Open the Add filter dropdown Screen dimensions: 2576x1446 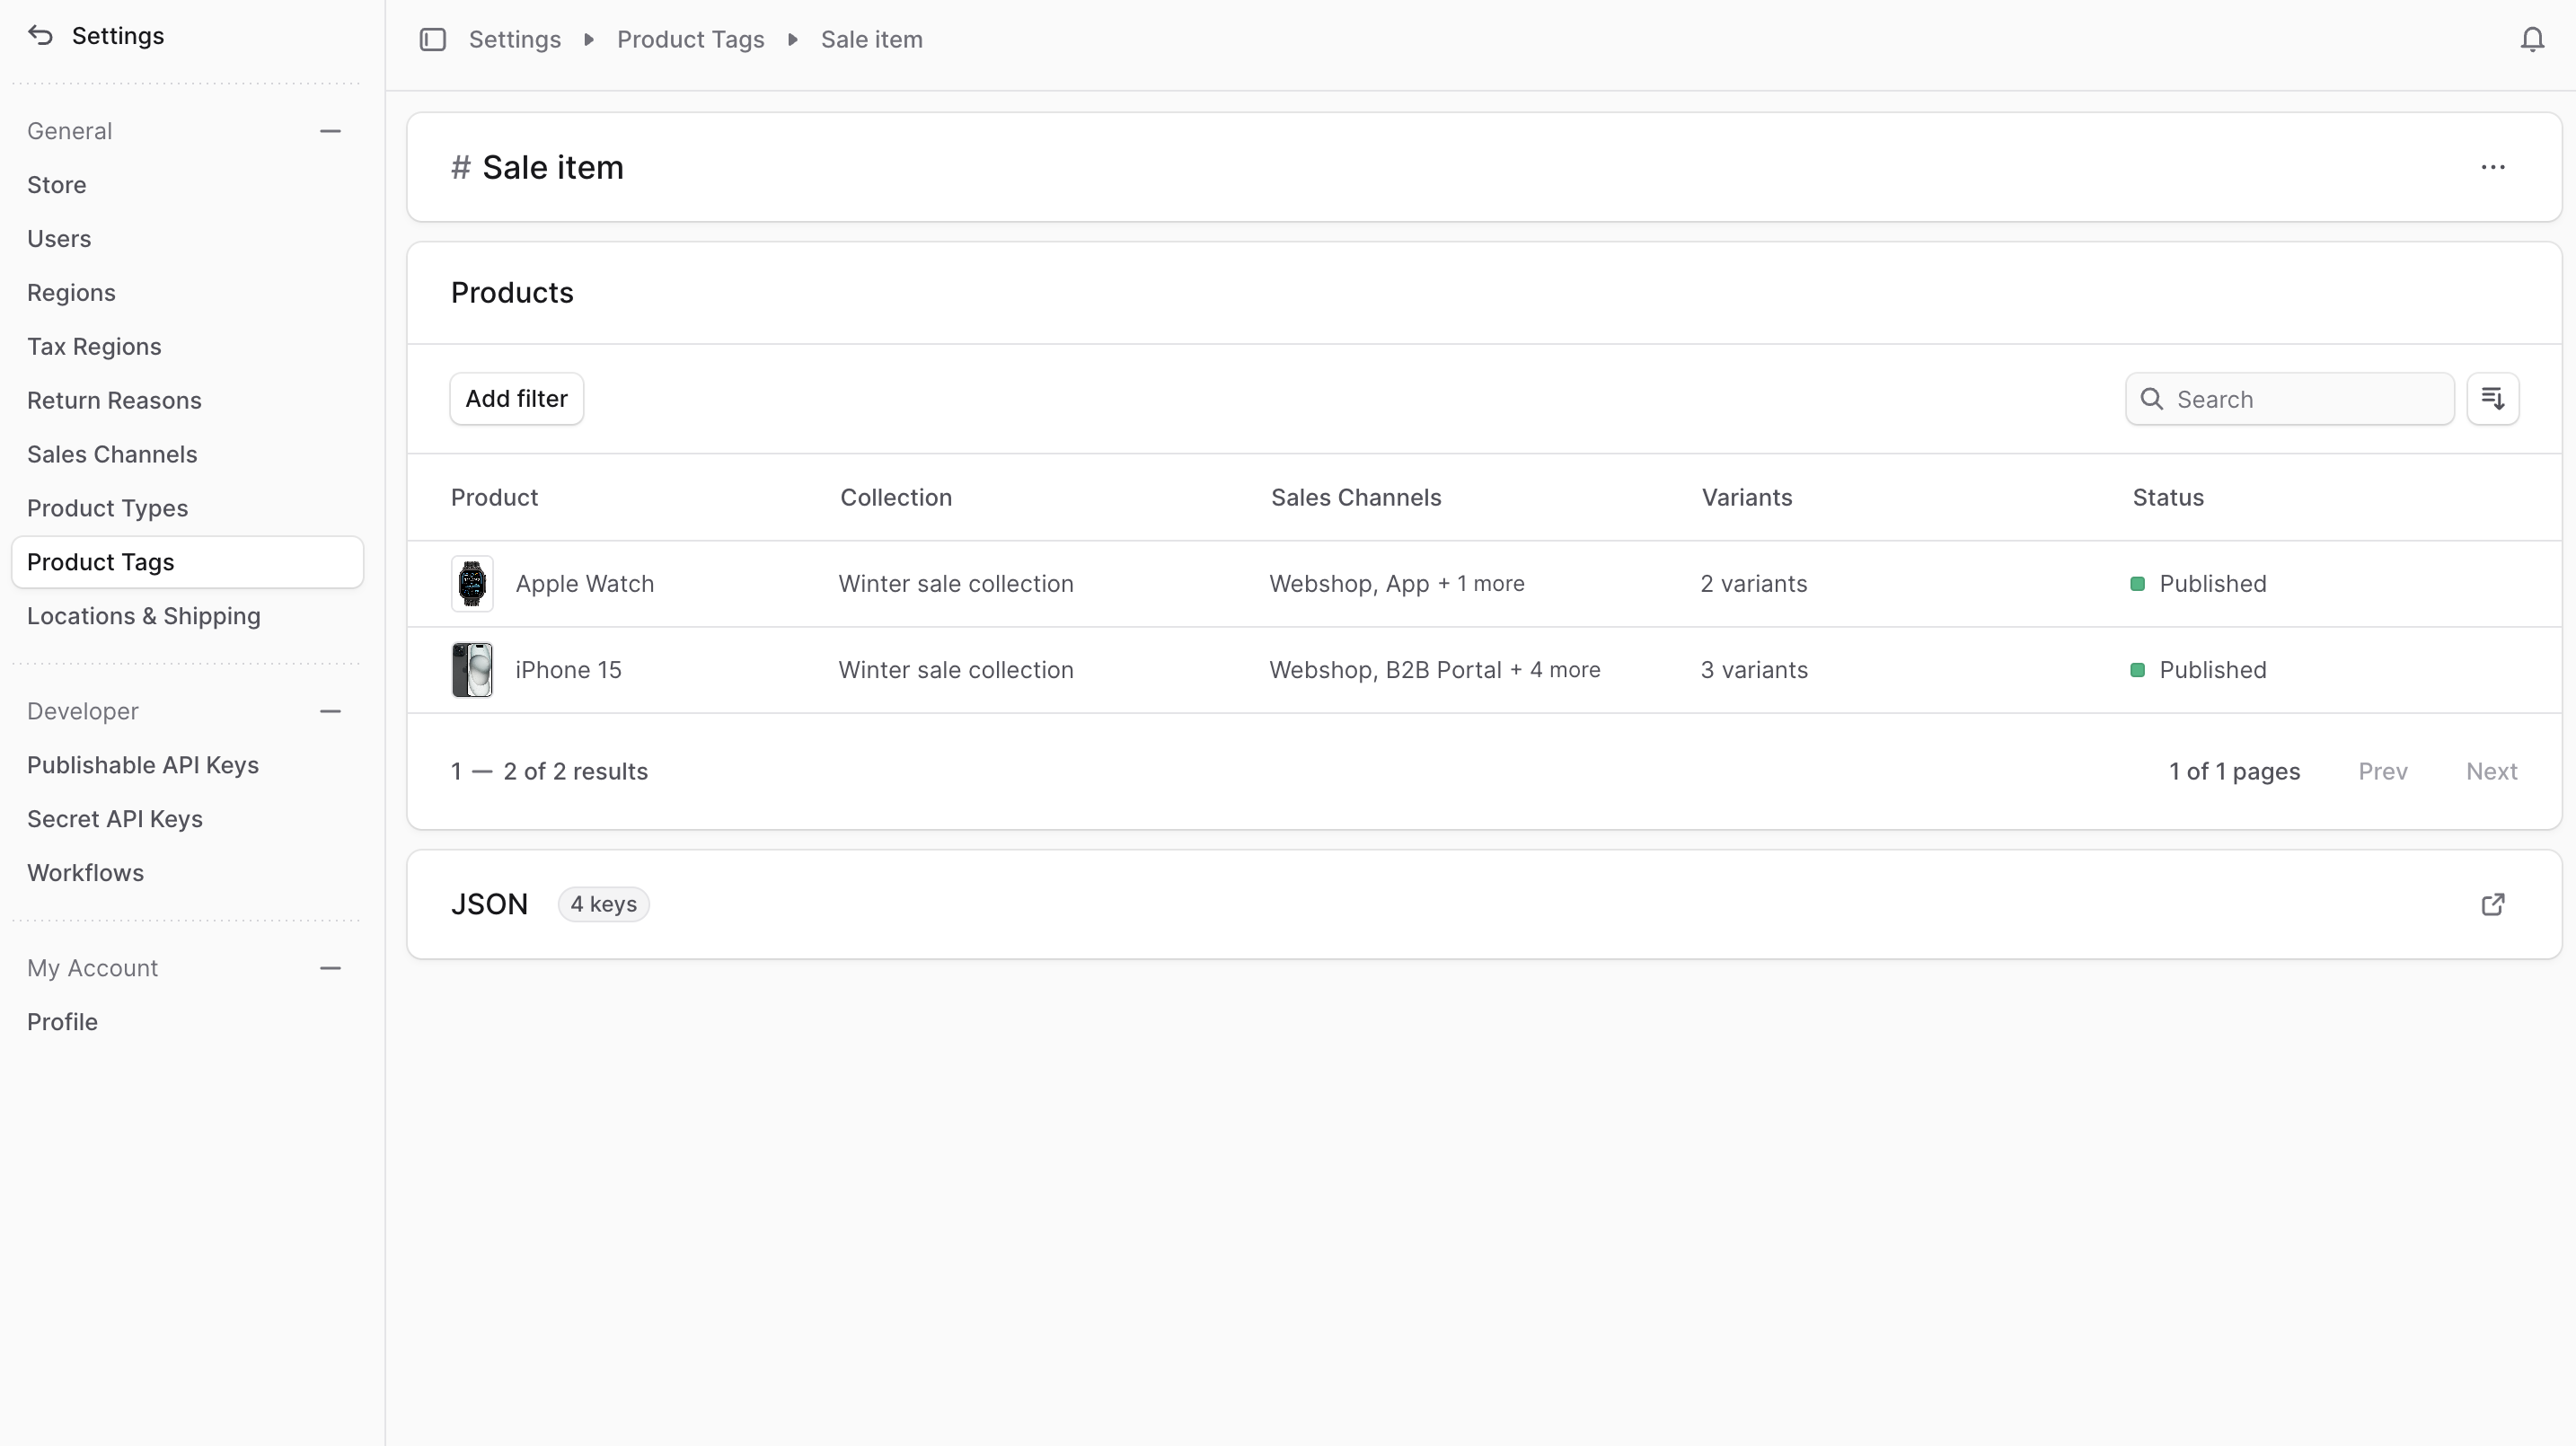coord(516,399)
